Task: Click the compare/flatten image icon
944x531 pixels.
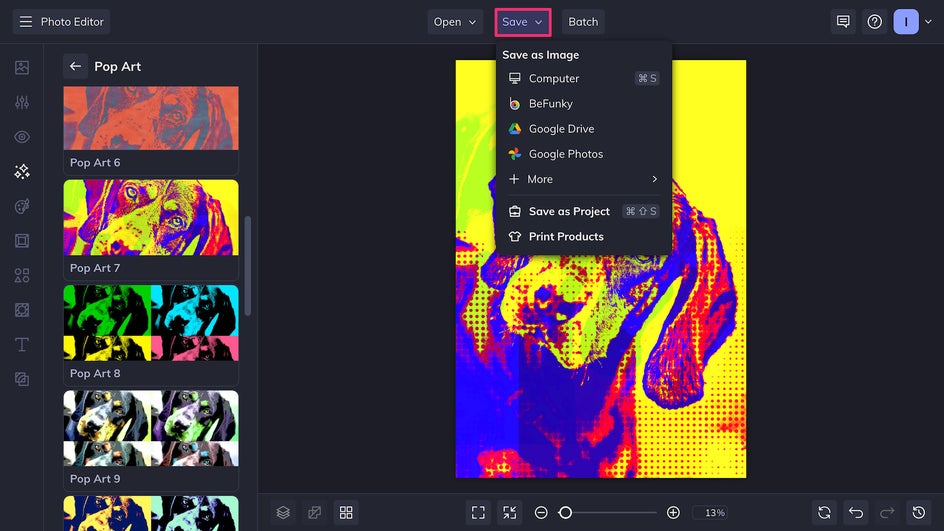Action: point(314,512)
